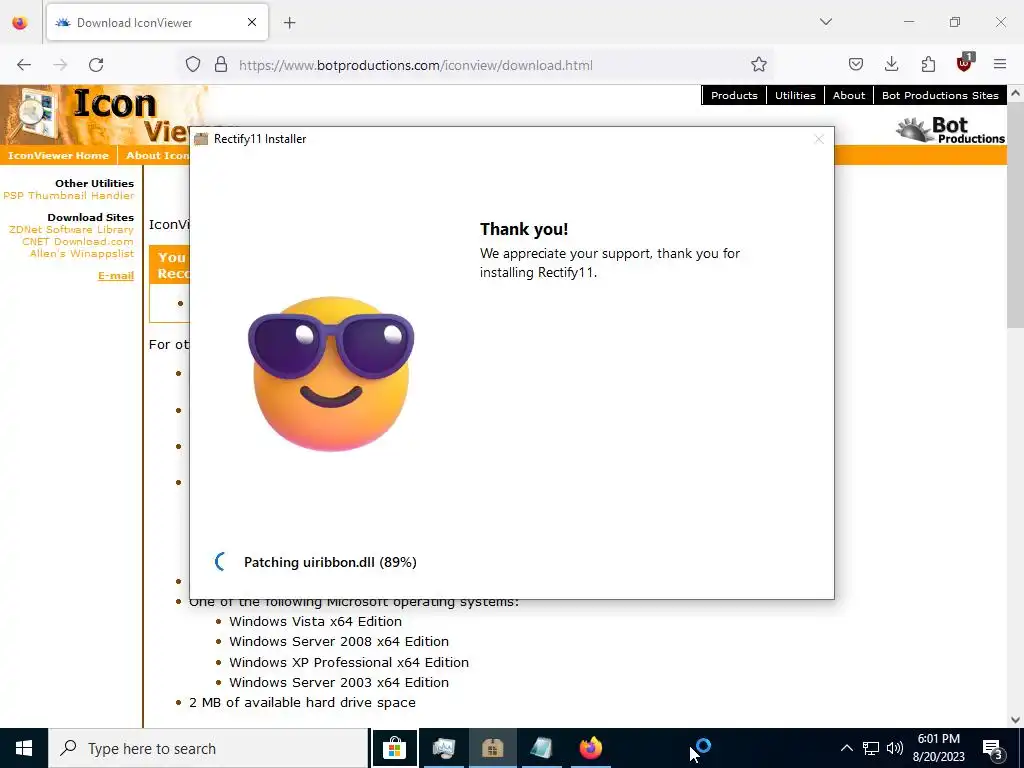Open the notepad-like taskbar app
1024x768 pixels.
pyautogui.click(x=541, y=748)
